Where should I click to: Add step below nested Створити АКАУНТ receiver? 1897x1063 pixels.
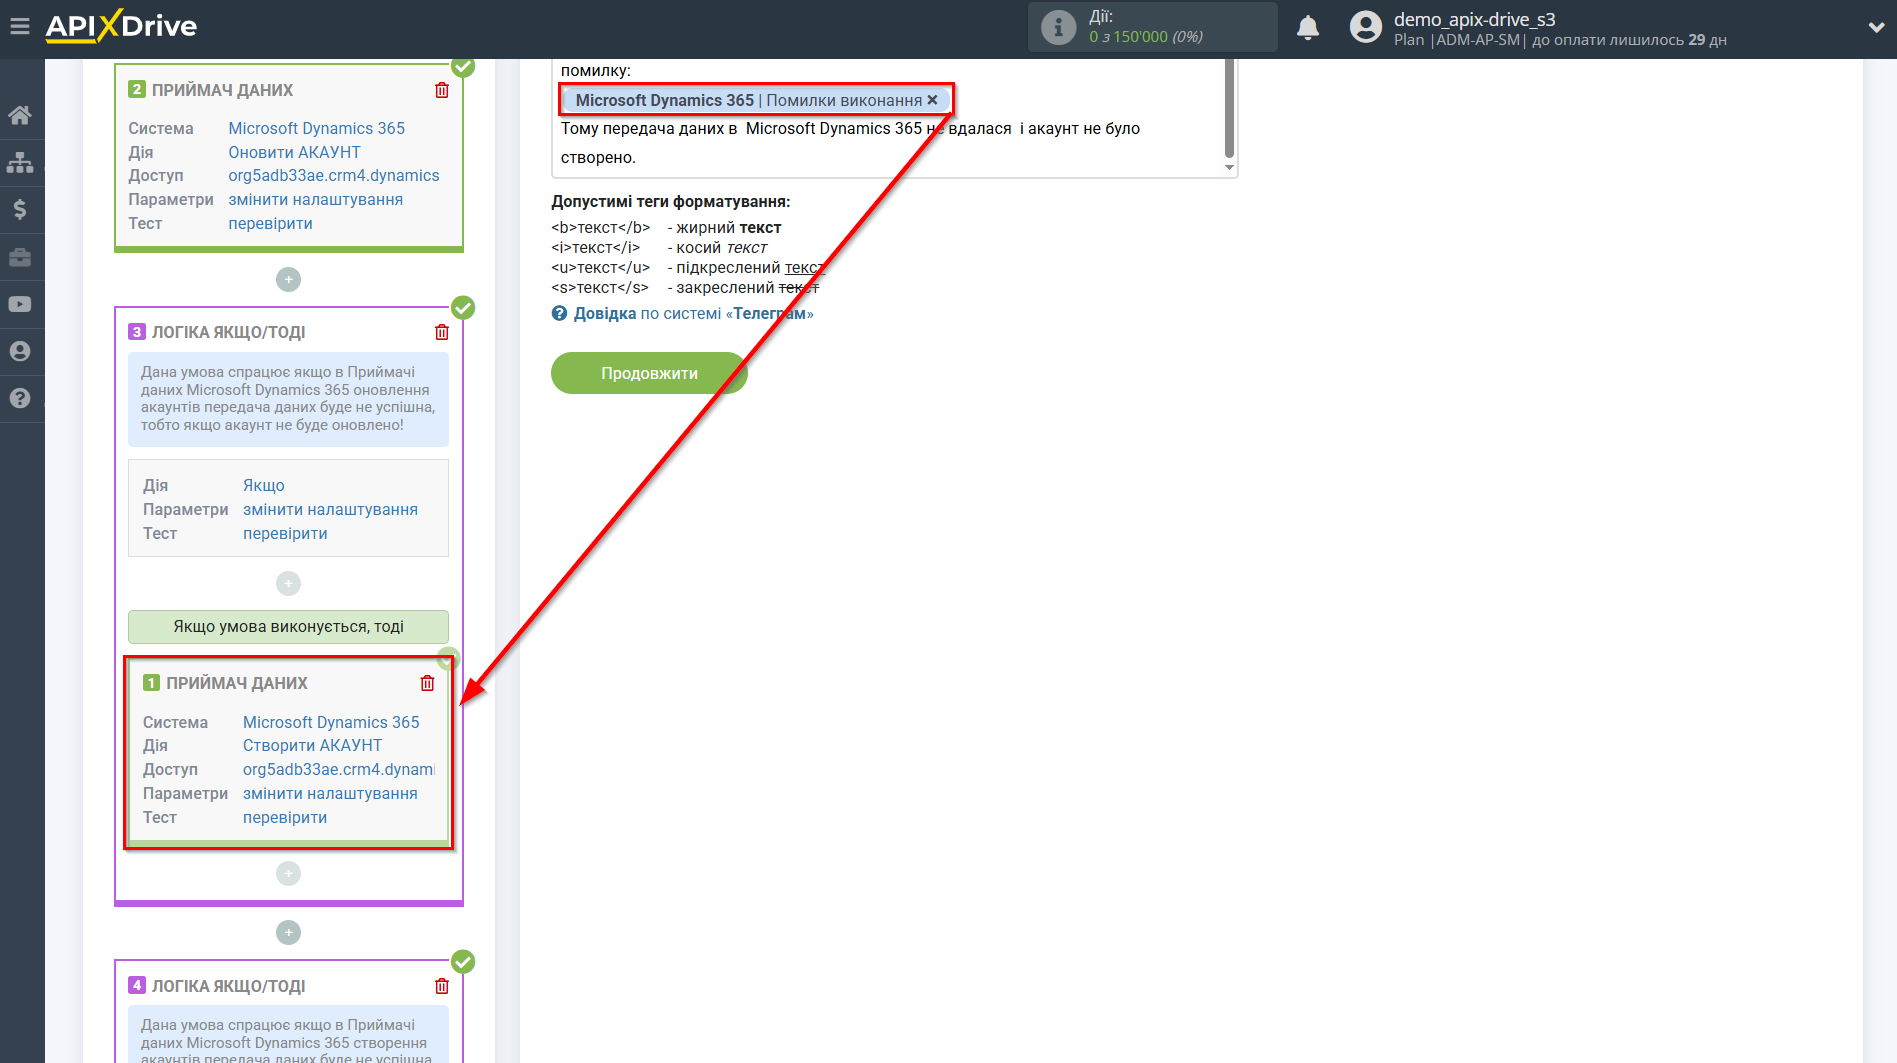pos(288,873)
